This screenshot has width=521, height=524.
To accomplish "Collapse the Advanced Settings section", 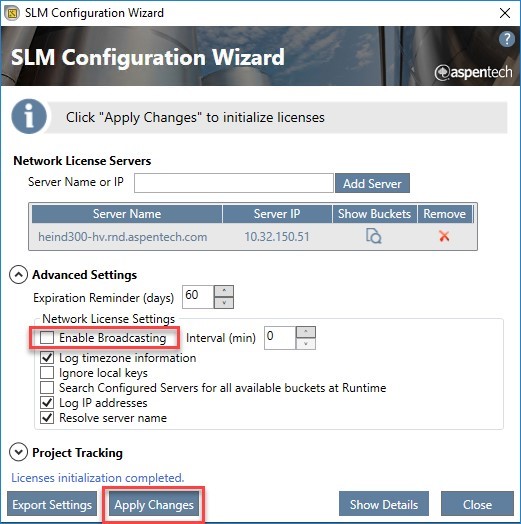I will point(18,275).
